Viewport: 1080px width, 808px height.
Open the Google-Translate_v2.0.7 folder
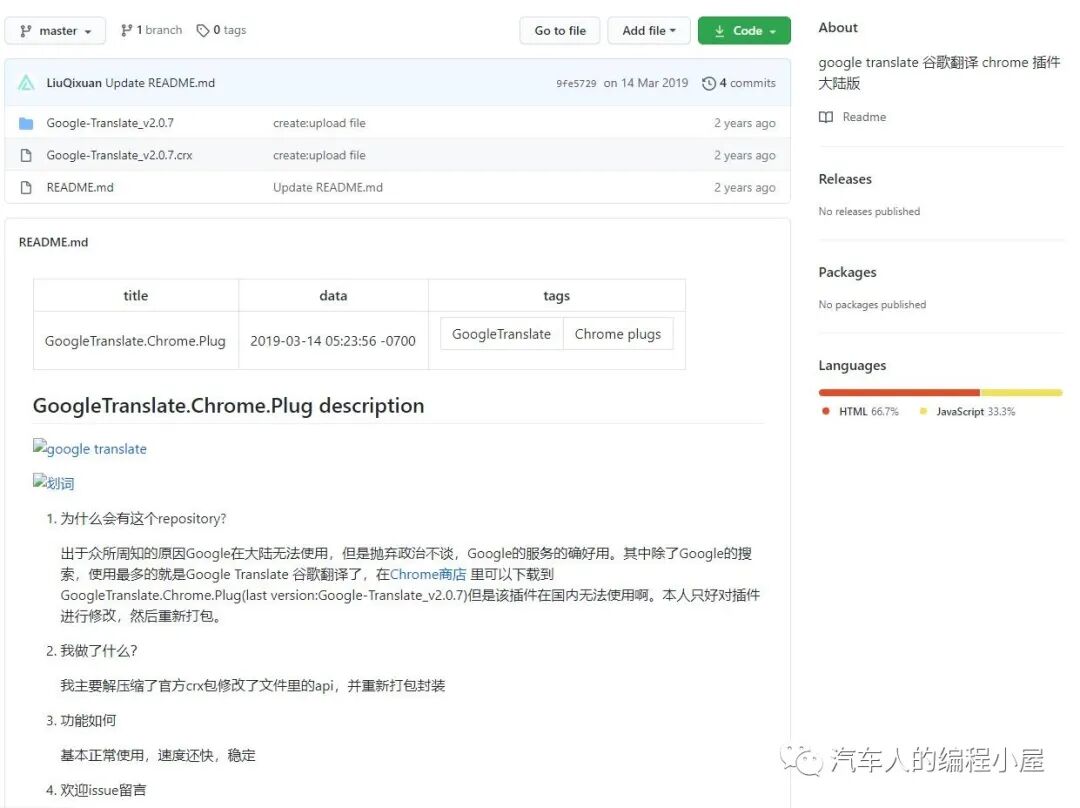(110, 123)
